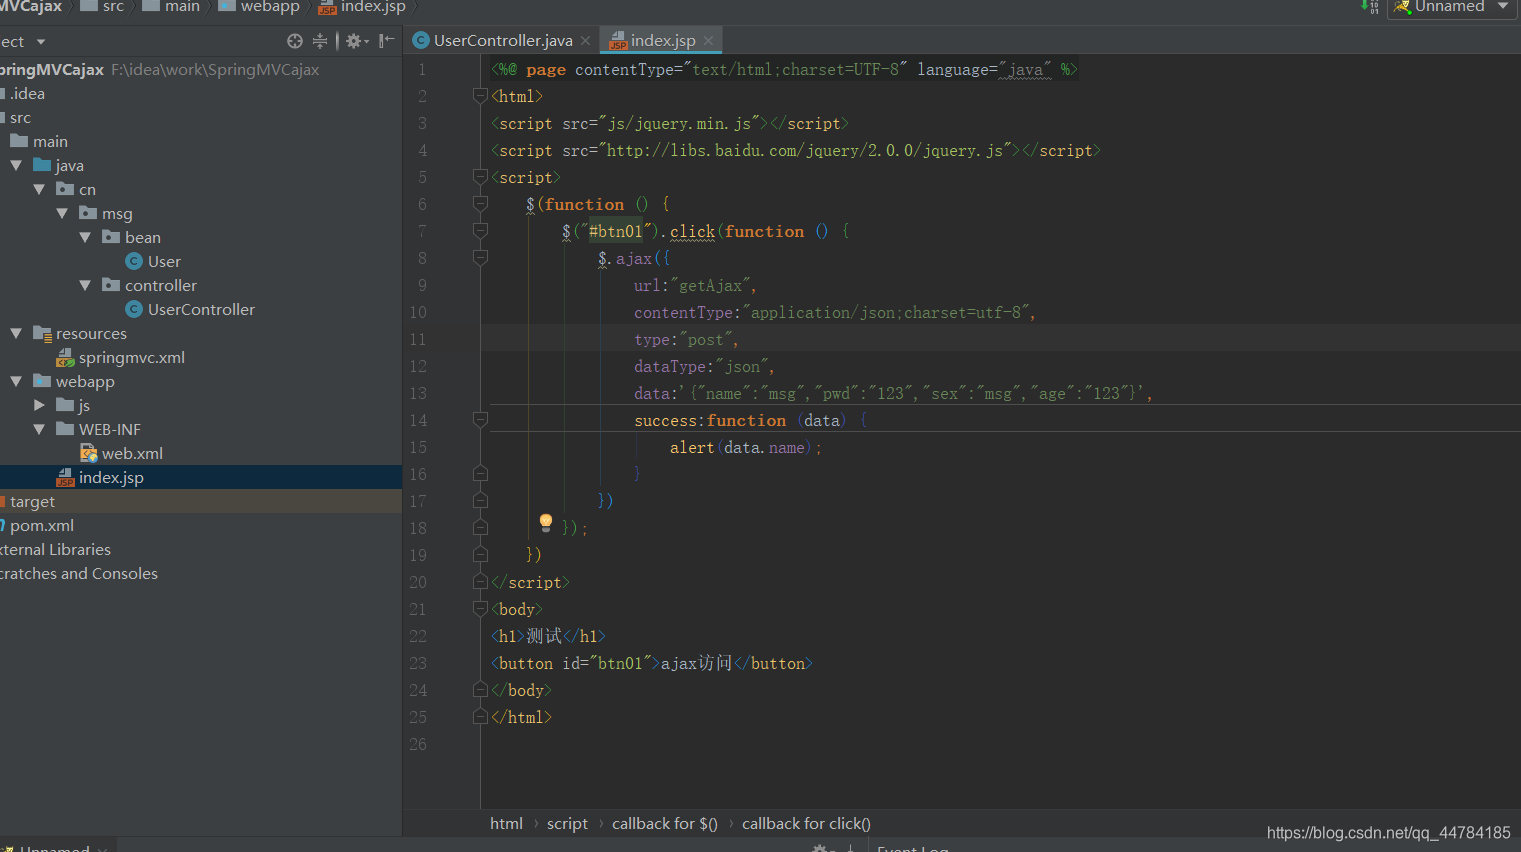Image resolution: width=1521 pixels, height=852 pixels.
Task: Toggle code fold marker on line 6
Action: tap(480, 204)
